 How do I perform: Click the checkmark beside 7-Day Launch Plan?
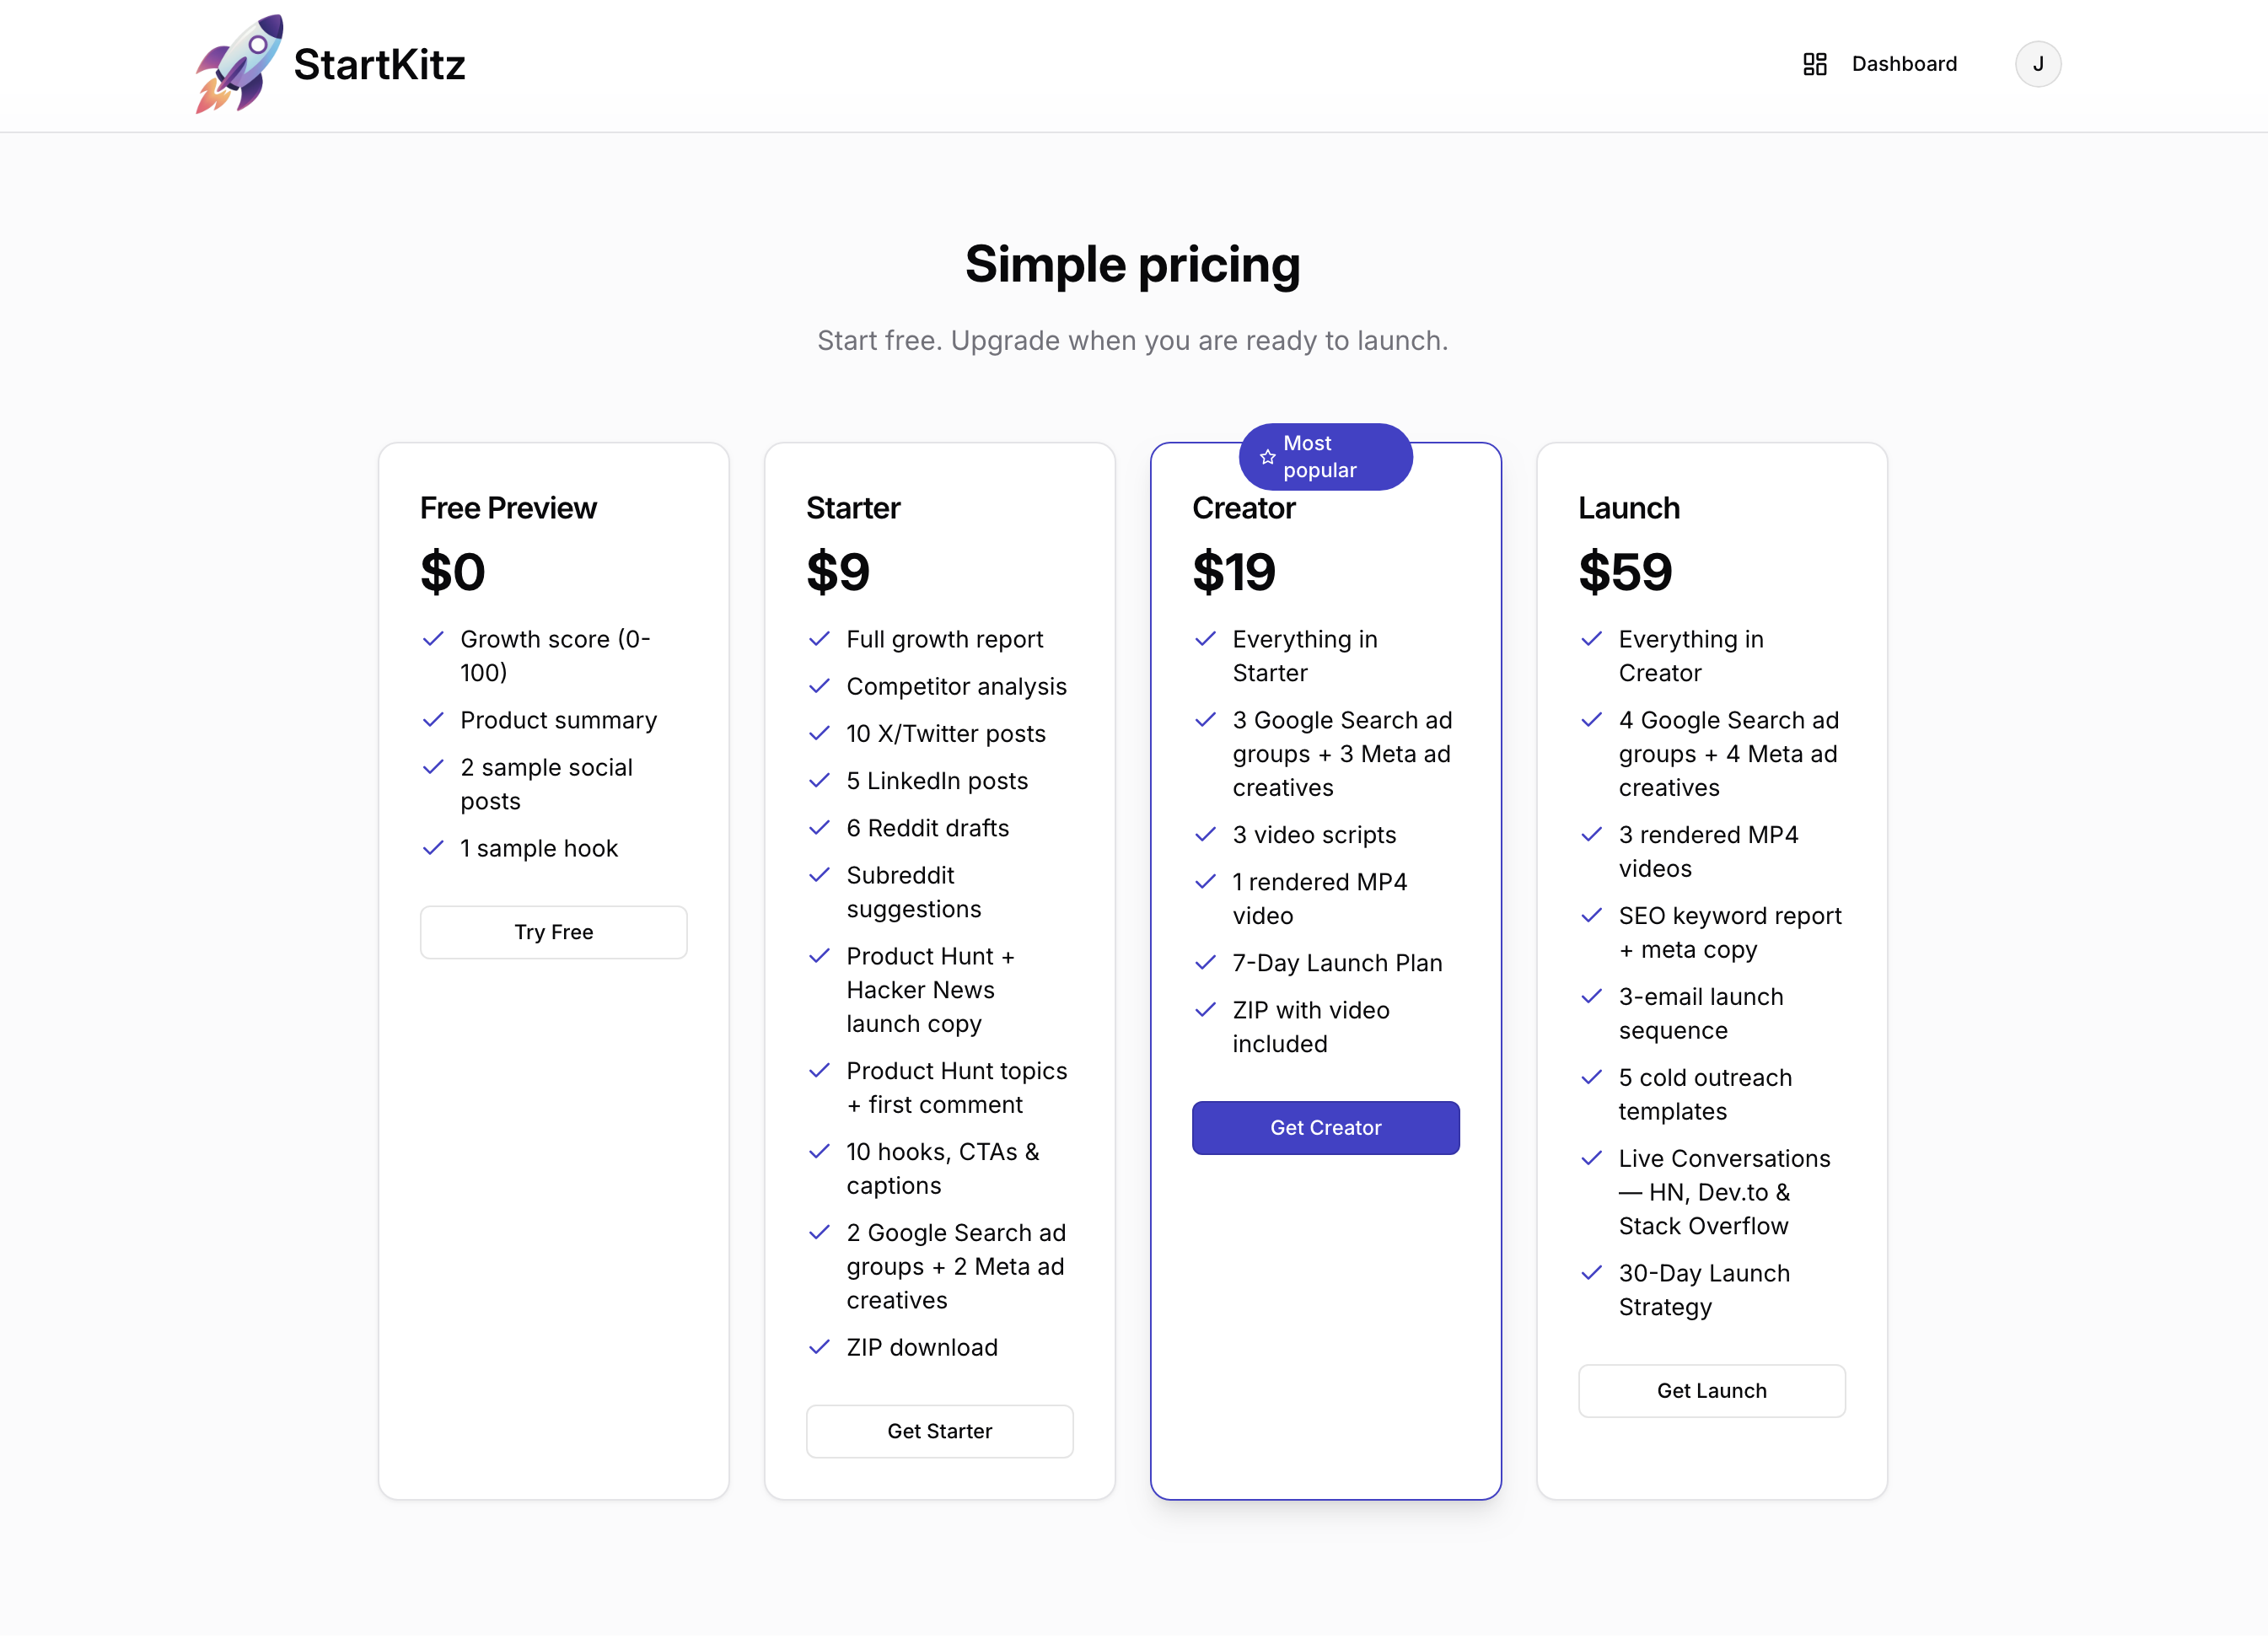(x=1206, y=962)
